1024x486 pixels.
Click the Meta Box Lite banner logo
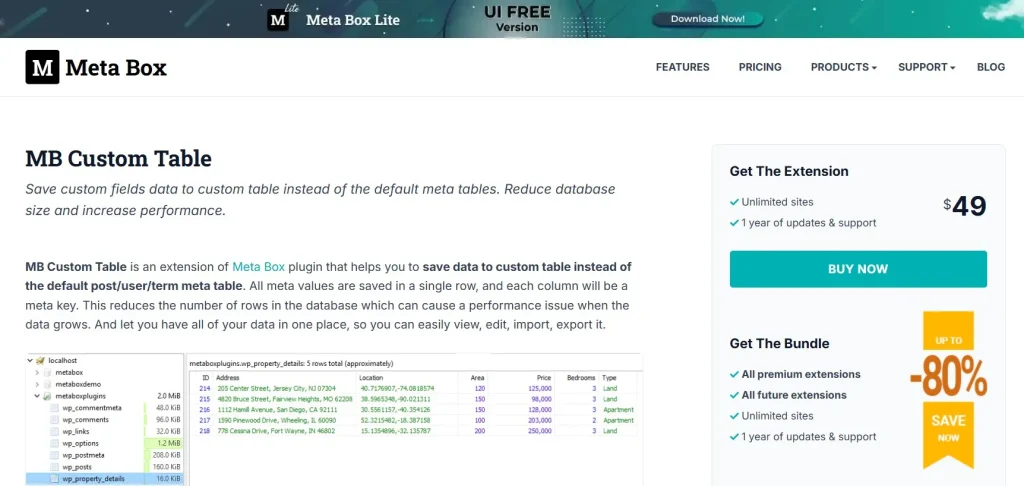278,19
